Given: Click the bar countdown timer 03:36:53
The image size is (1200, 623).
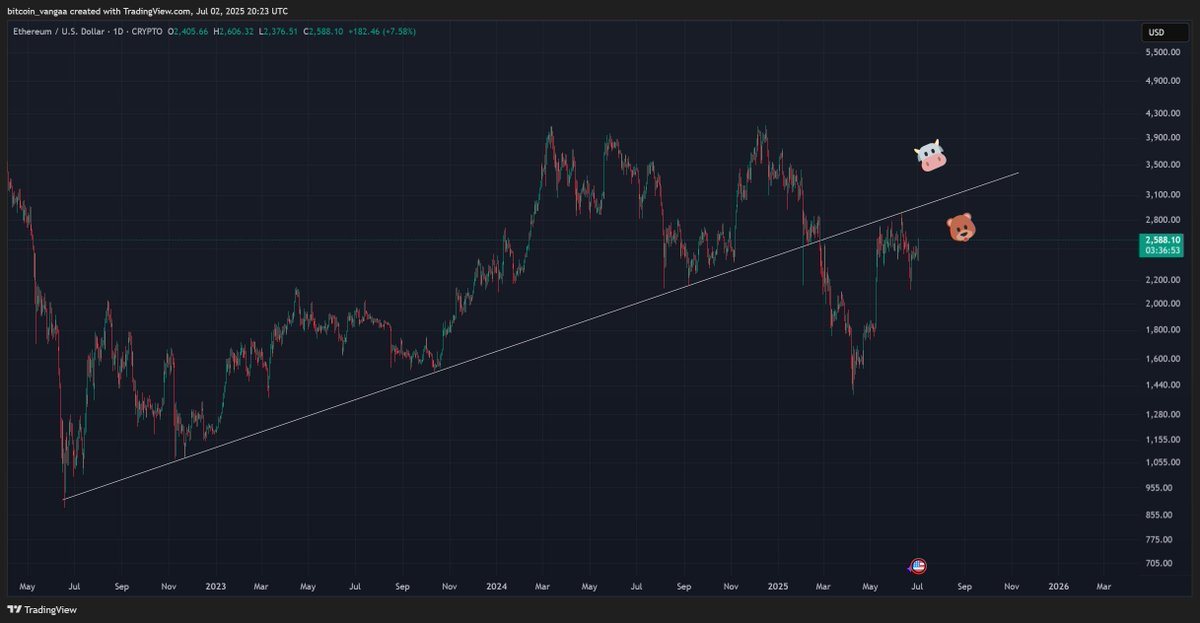Looking at the screenshot, I should tap(1163, 252).
